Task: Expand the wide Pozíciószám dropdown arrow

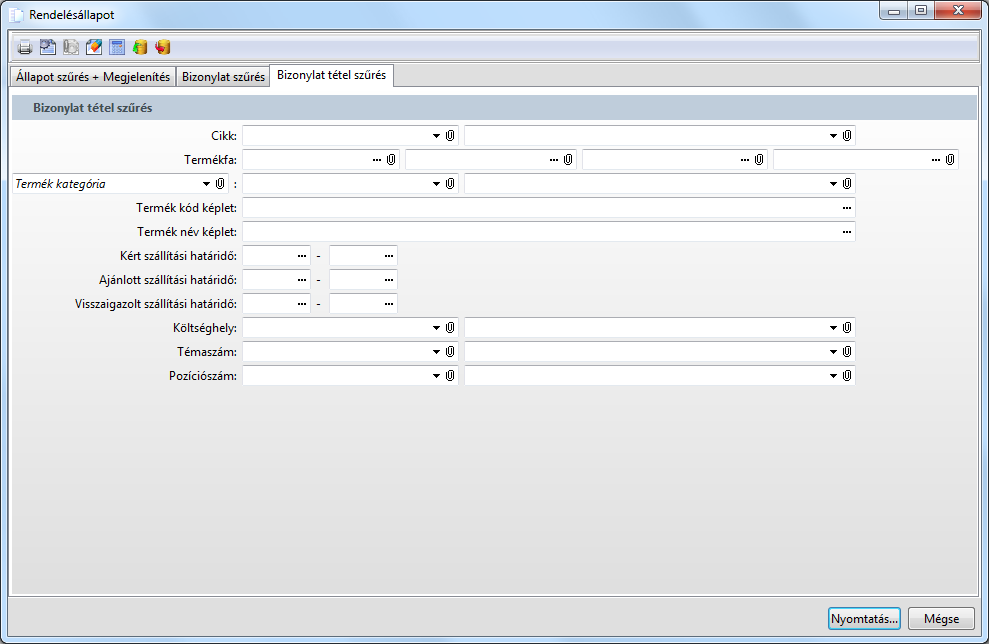Action: click(x=833, y=375)
